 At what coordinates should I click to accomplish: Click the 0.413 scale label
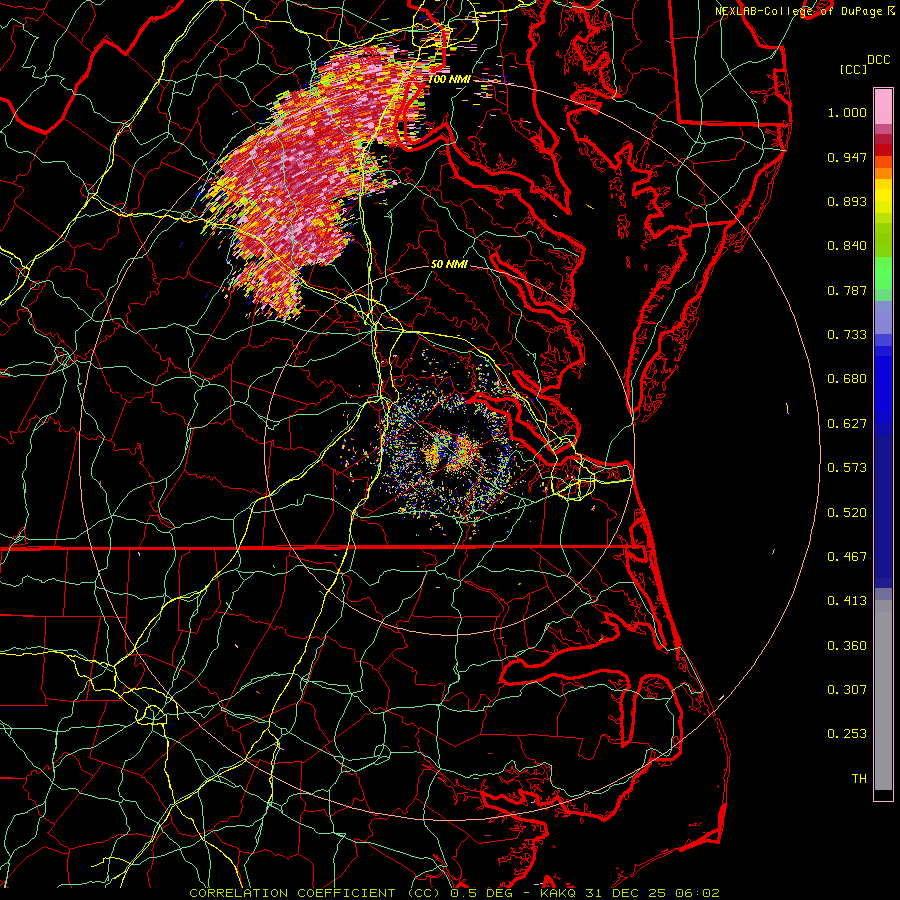click(847, 601)
